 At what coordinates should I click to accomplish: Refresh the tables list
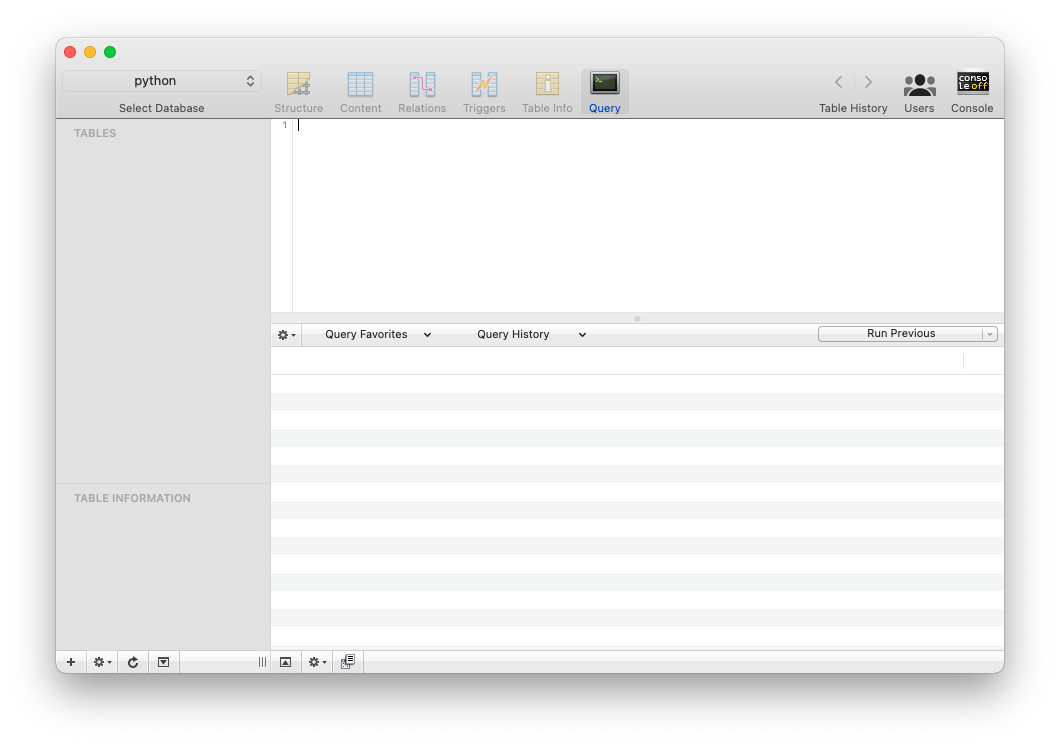133,662
